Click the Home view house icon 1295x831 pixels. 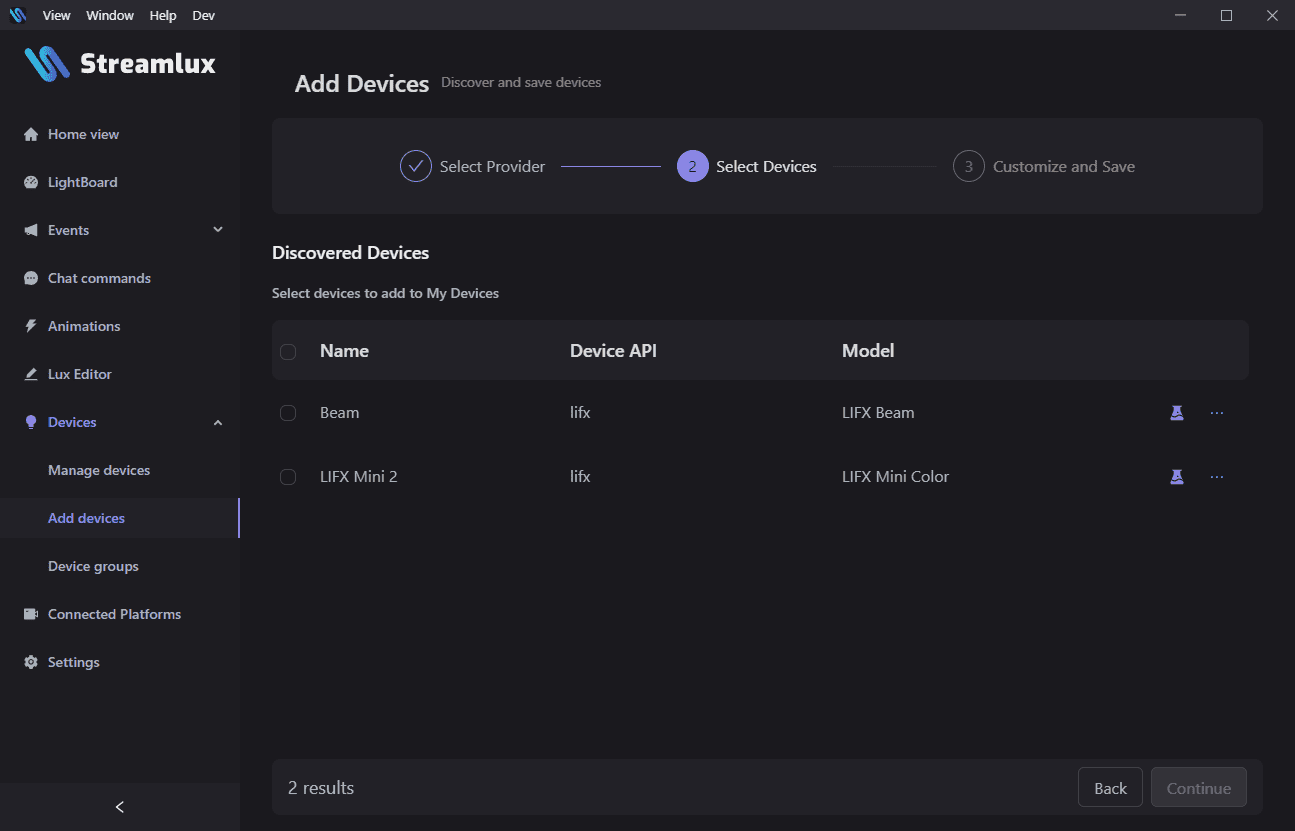30,135
